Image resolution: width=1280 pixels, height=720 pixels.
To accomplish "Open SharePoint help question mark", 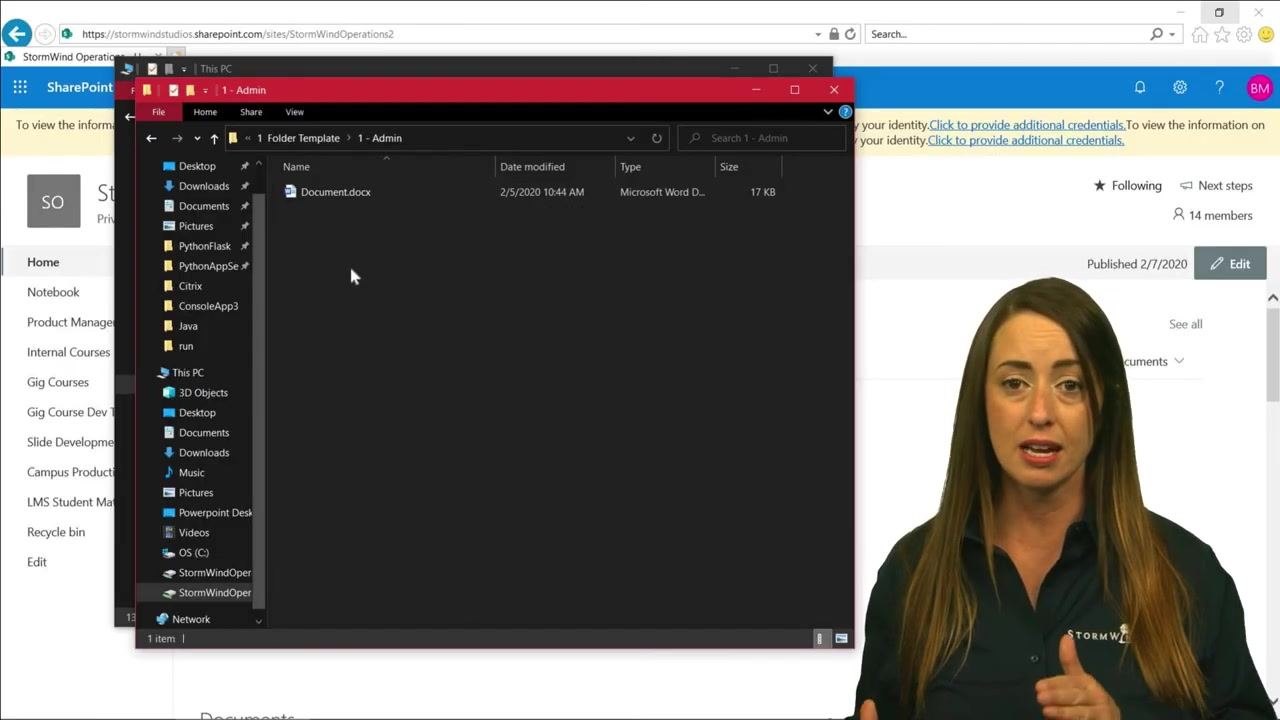I will pyautogui.click(x=1219, y=88).
